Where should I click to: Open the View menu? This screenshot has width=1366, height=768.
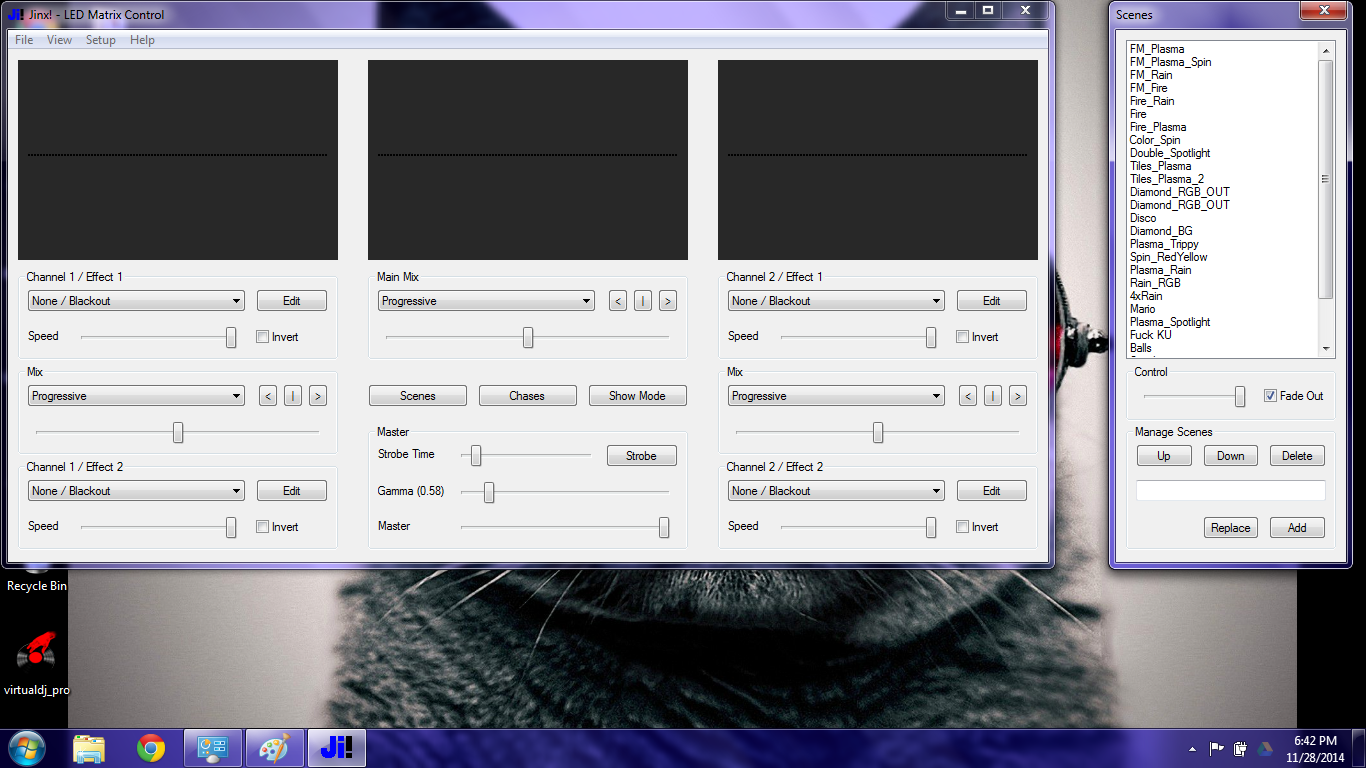click(59, 40)
